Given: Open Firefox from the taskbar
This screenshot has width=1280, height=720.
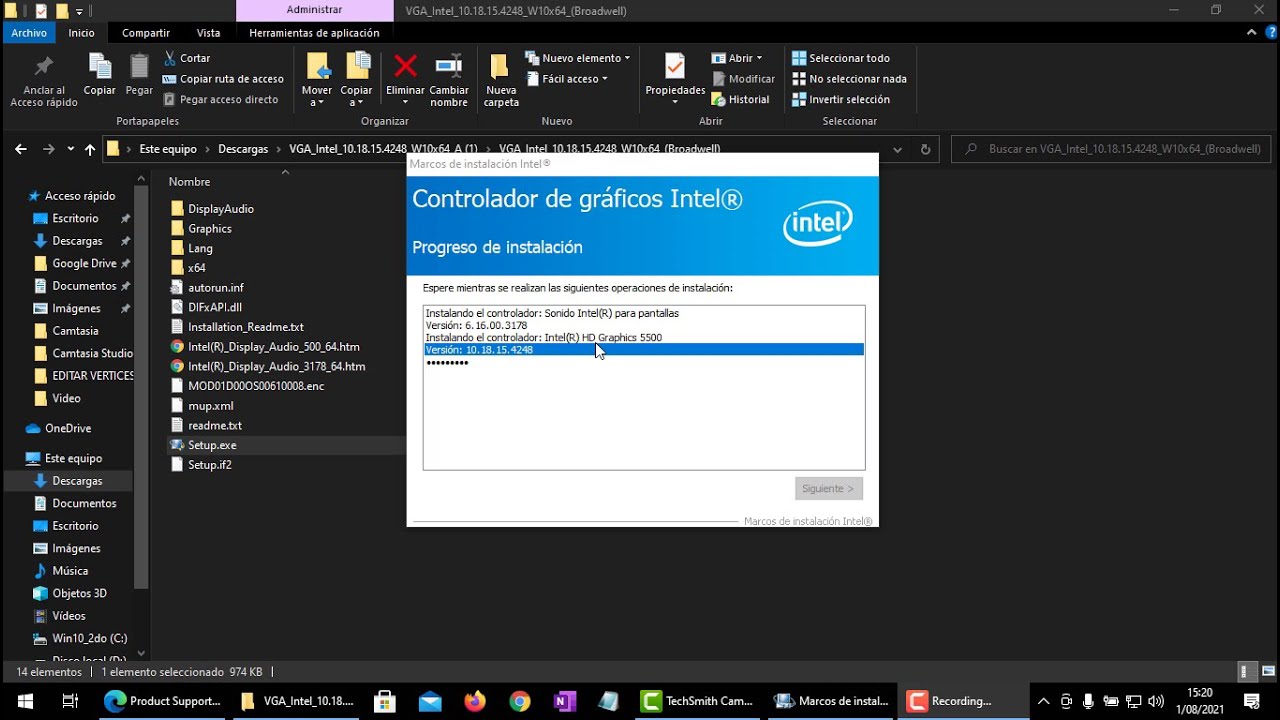Looking at the screenshot, I should [x=474, y=701].
